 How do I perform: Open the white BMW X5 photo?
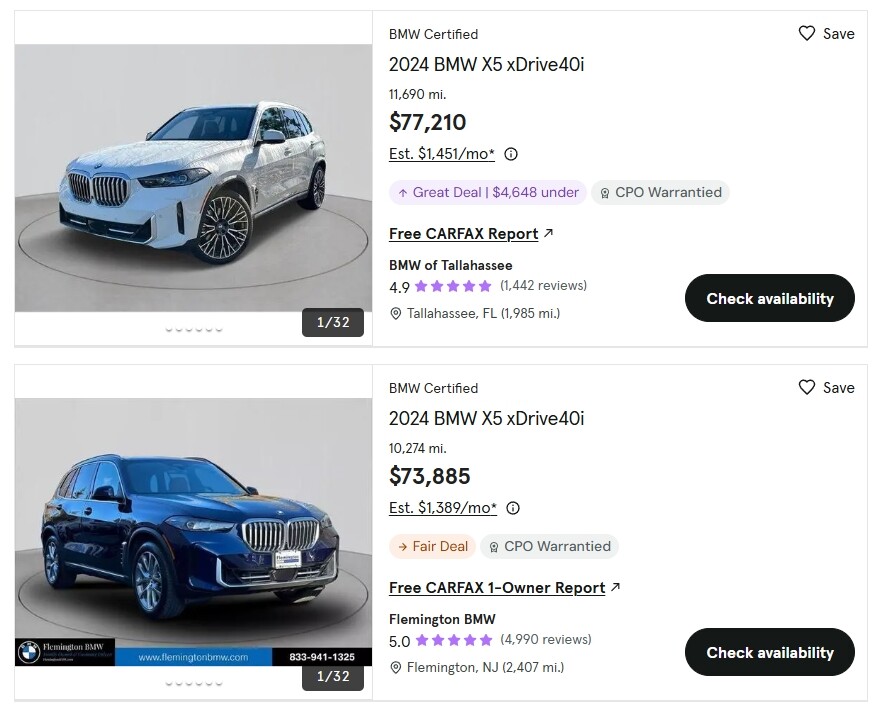click(x=193, y=180)
